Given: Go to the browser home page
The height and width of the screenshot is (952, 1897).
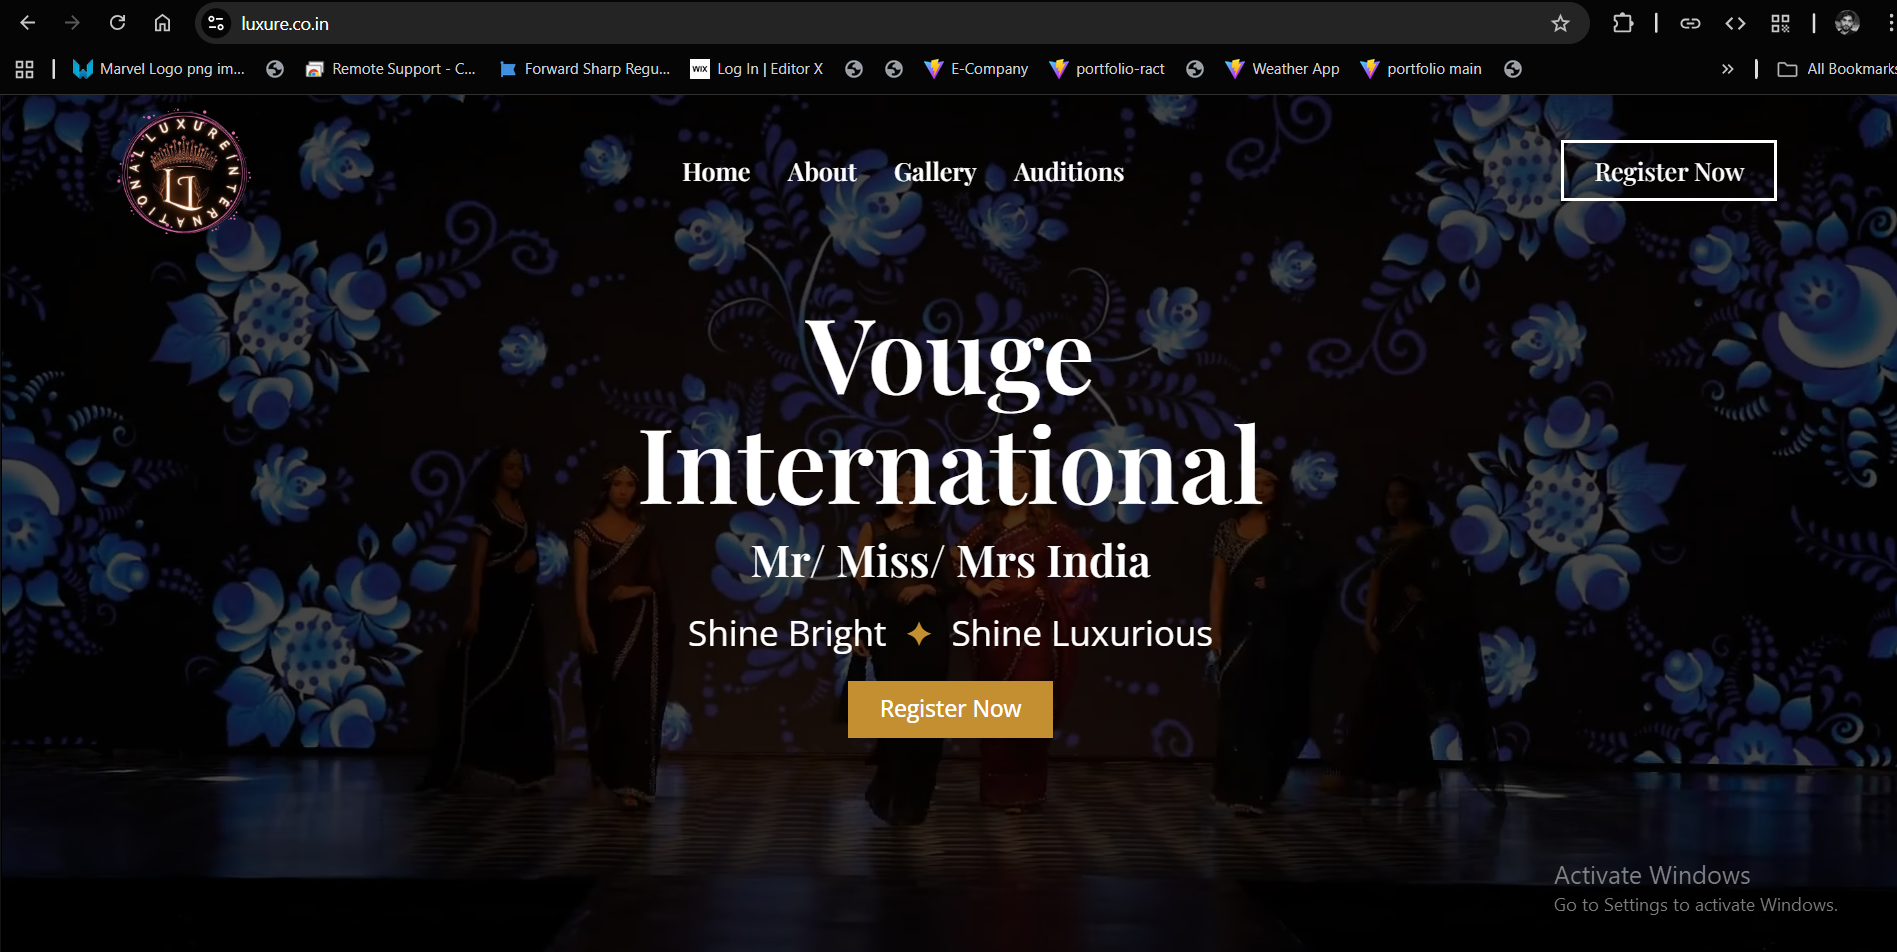Looking at the screenshot, I should [x=162, y=23].
